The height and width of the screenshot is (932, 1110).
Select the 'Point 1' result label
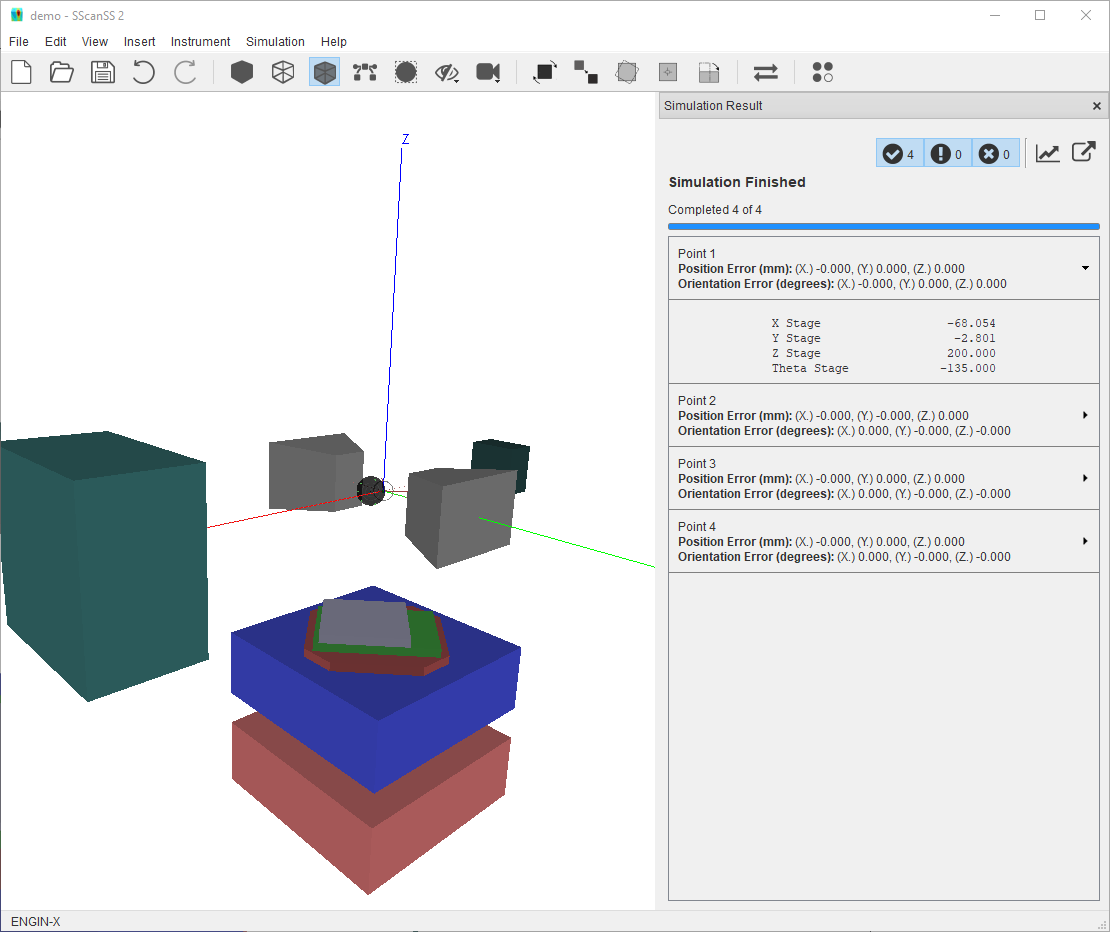point(697,253)
